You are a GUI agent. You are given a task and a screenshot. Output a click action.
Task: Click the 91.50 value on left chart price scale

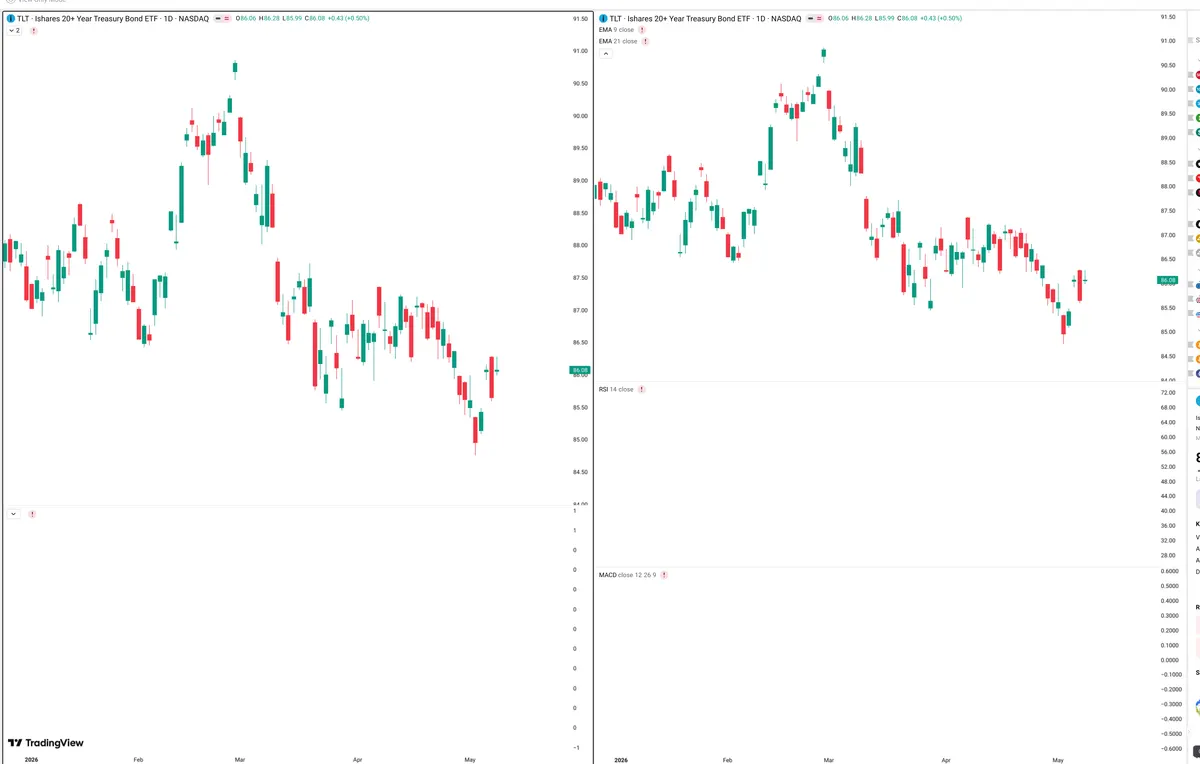(580, 19)
